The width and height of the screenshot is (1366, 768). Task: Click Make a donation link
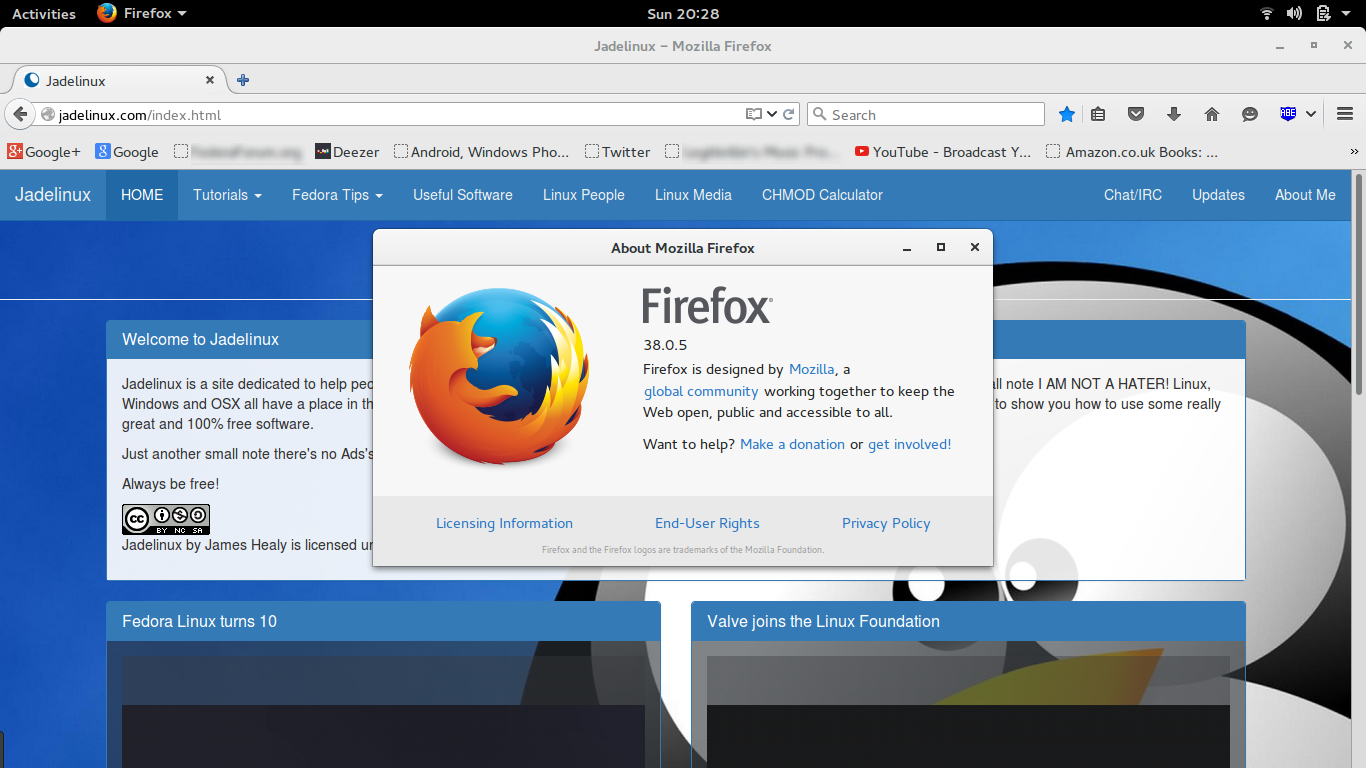point(792,444)
